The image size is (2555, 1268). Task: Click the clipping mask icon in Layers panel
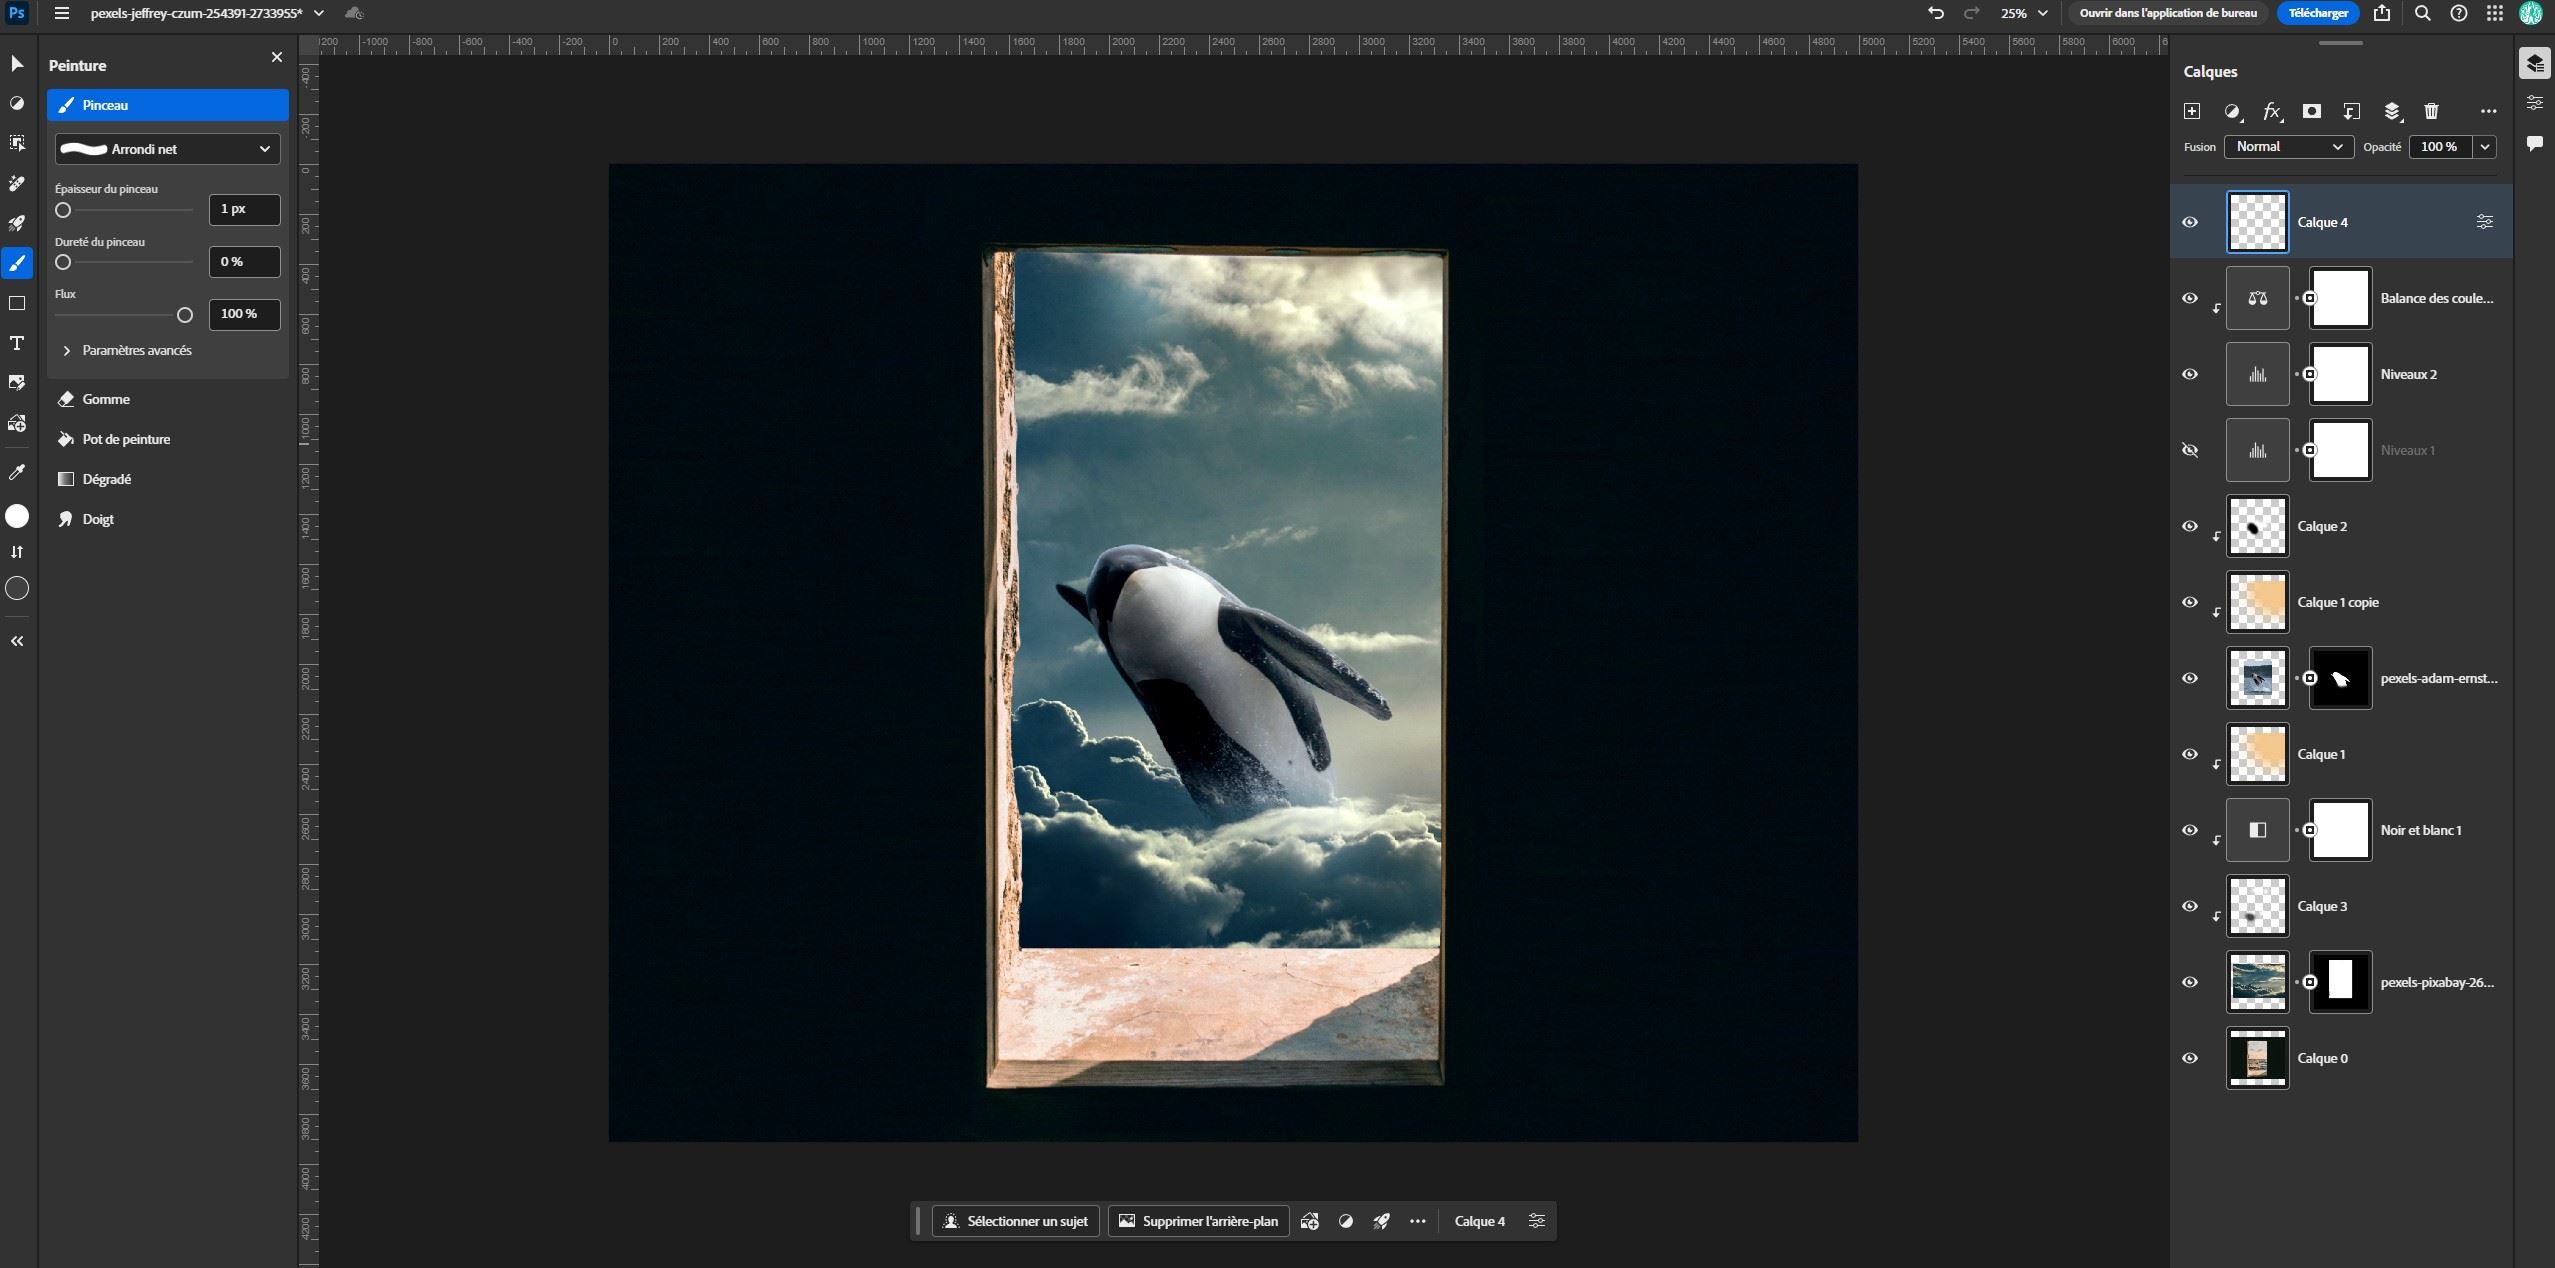click(2352, 111)
